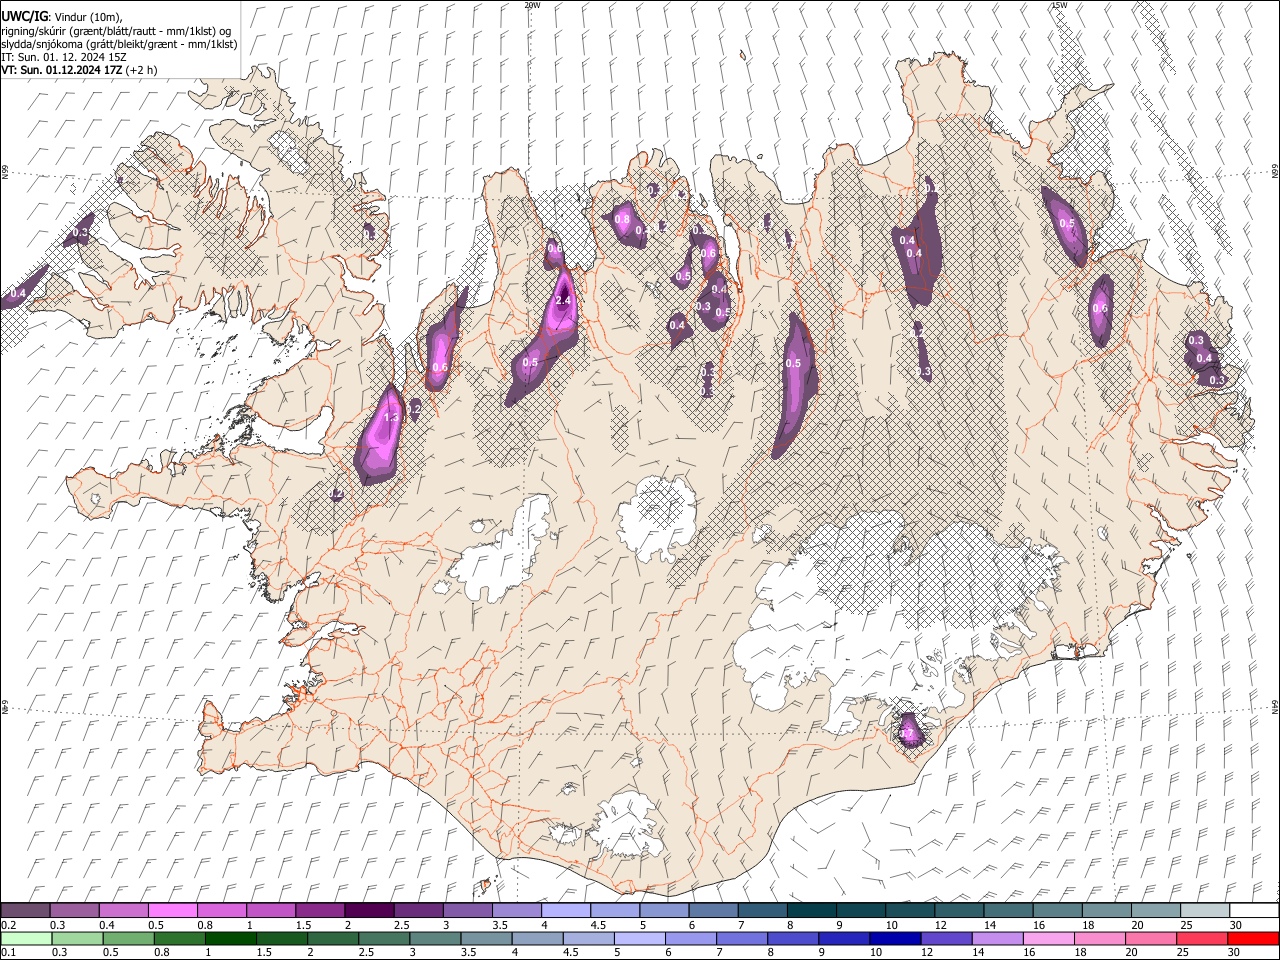This screenshot has width=1280, height=960.
Task: Select the 'IT: Sun. 01. 12. 2024 15Z' line
Action: tap(63, 57)
